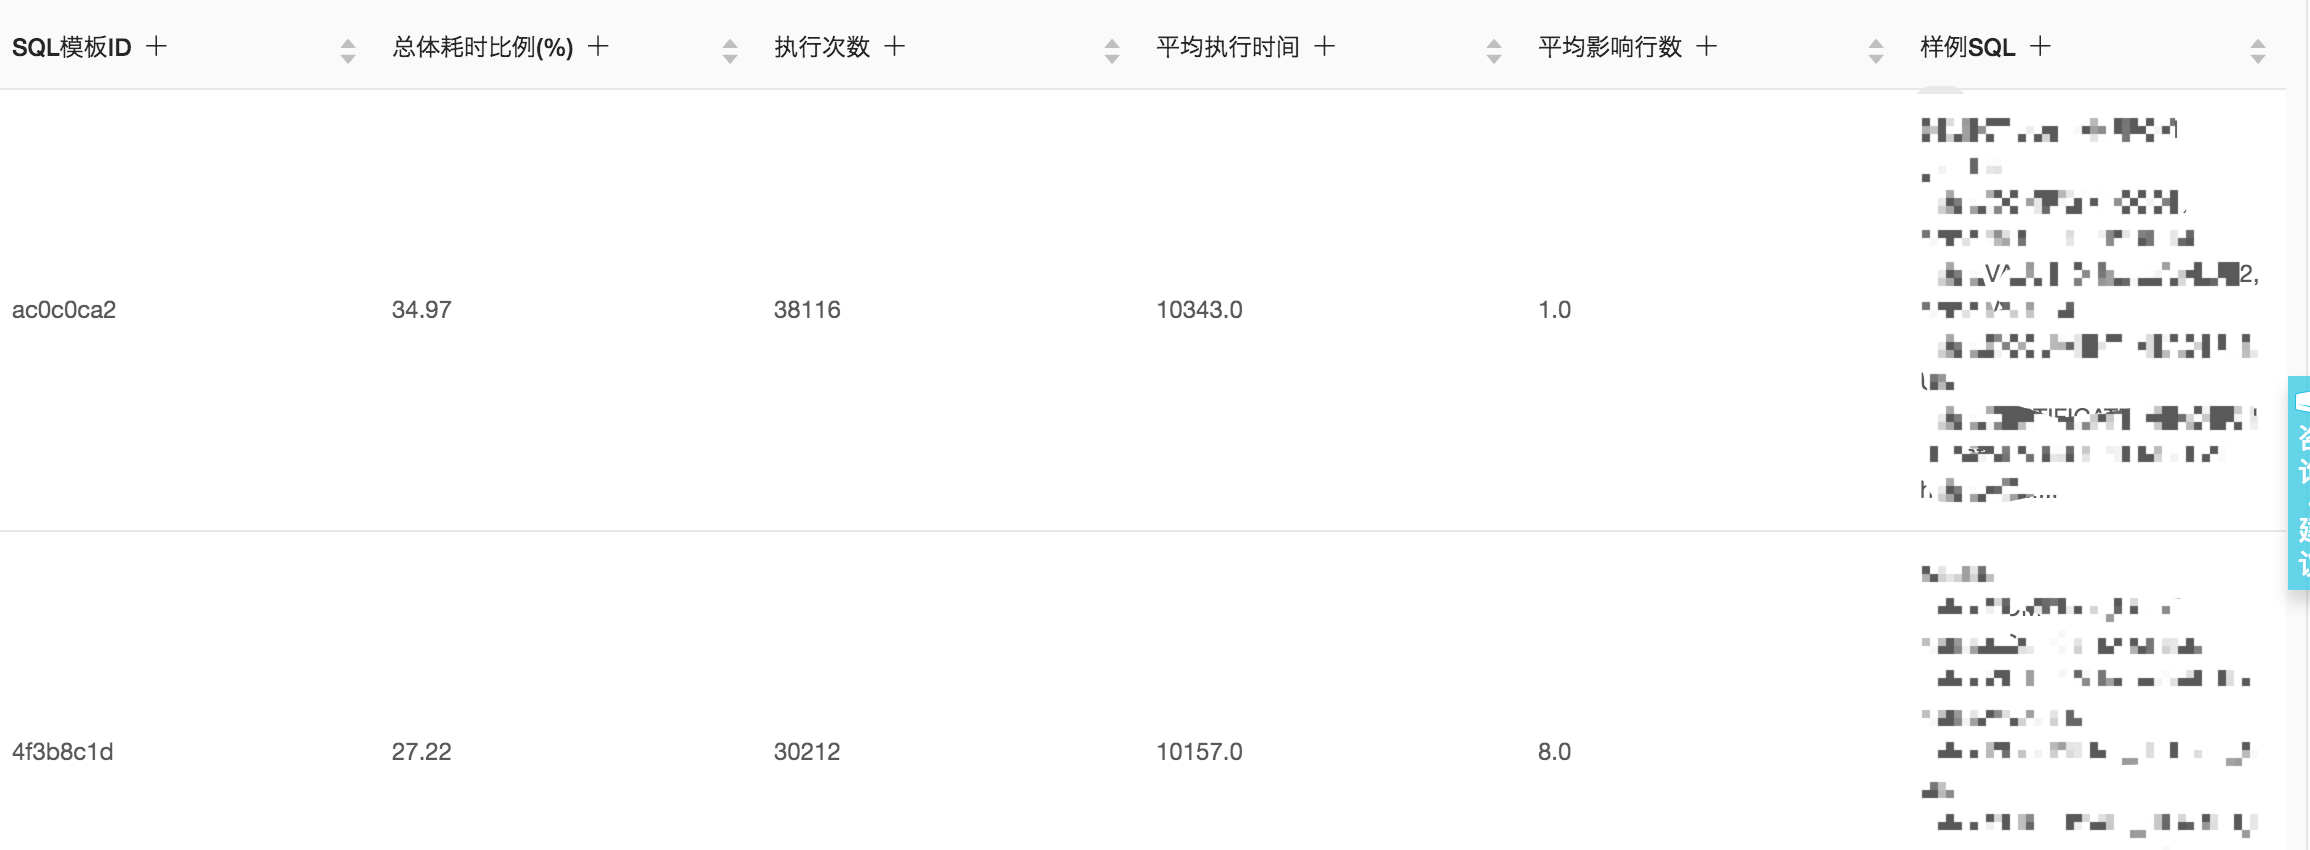Click 执行次数 column header label

click(x=822, y=47)
